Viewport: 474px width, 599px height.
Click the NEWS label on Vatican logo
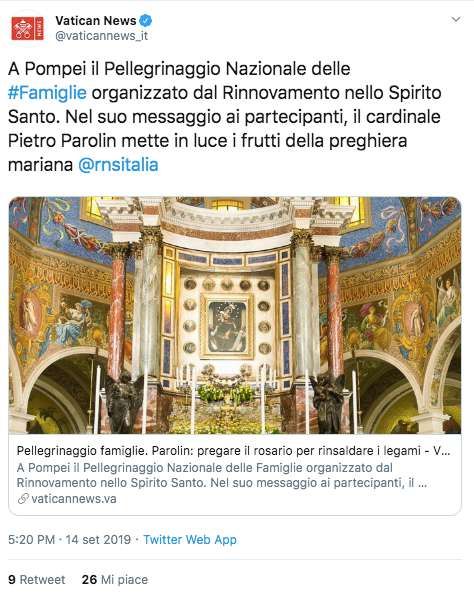pyautogui.click(x=39, y=28)
